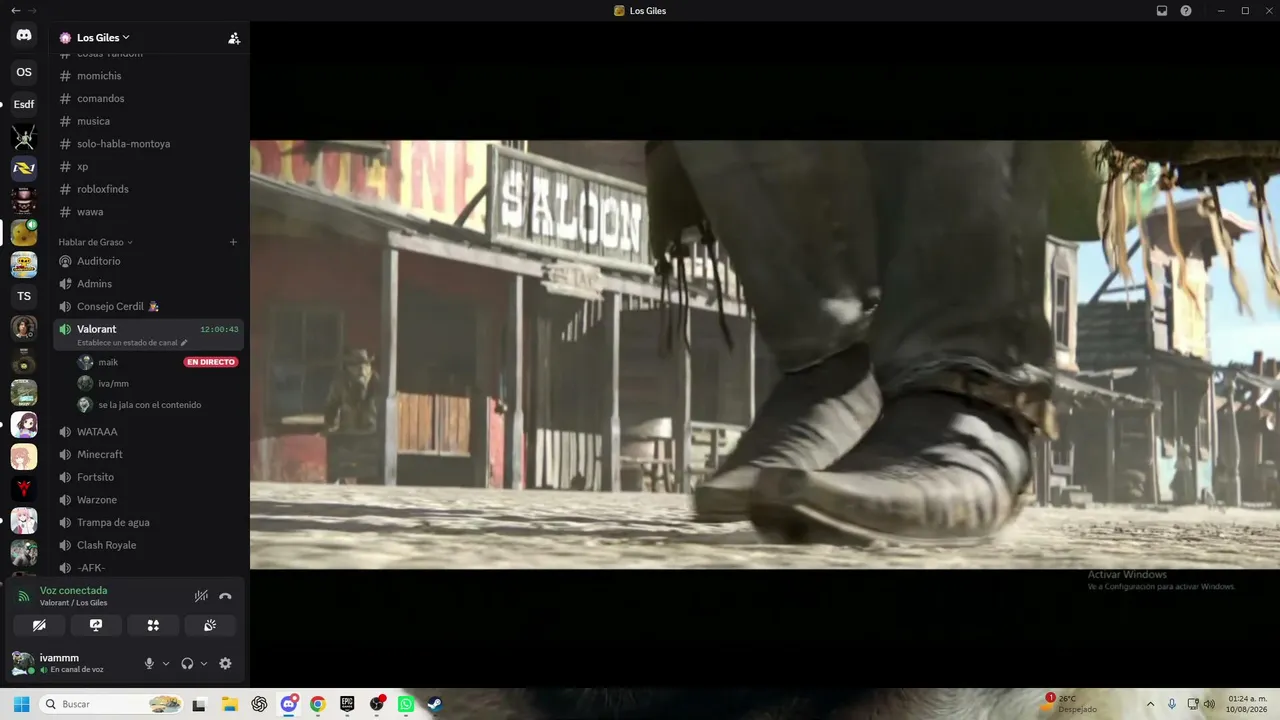Join the Fortsito voice channel
Image resolution: width=1280 pixels, height=720 pixels.
pos(149,477)
